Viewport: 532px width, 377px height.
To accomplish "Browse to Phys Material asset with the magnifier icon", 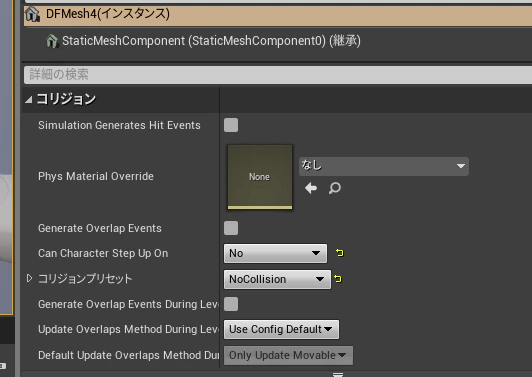I will coord(335,188).
